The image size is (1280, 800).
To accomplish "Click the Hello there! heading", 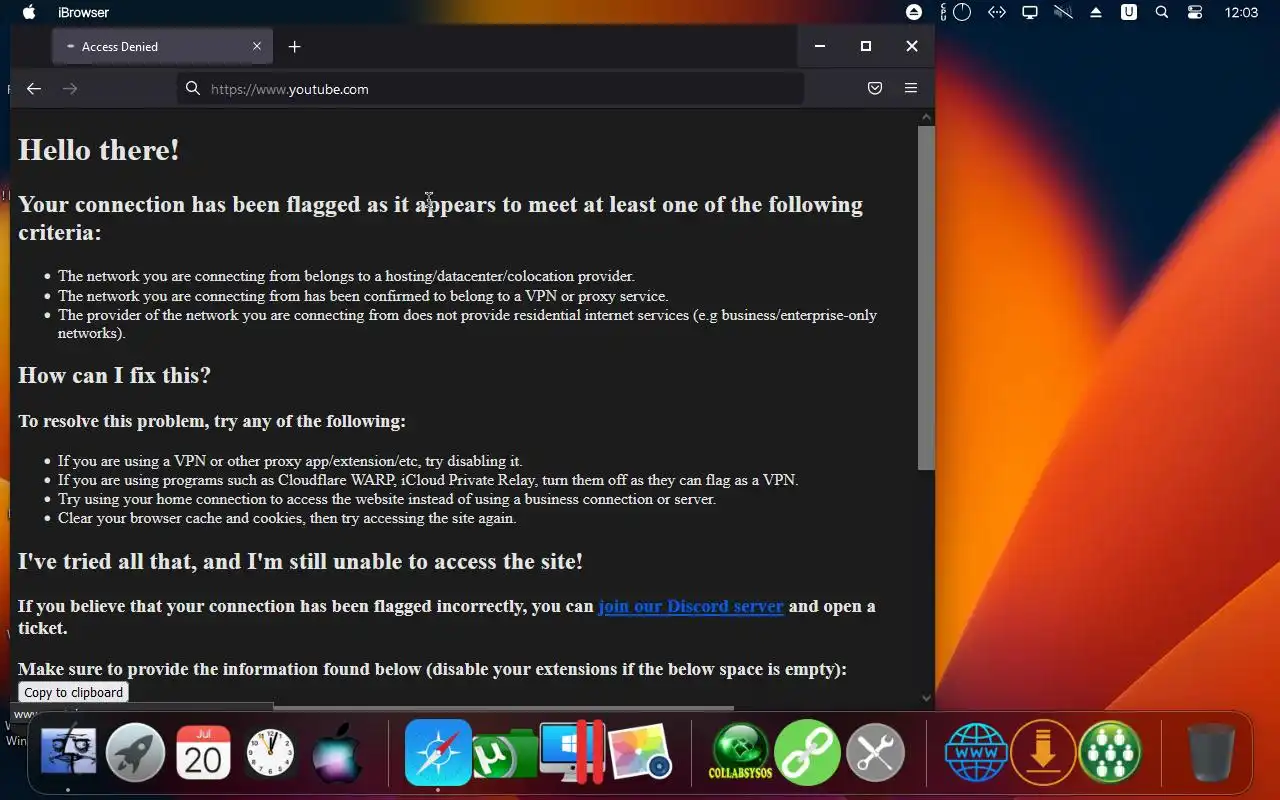I will [x=99, y=150].
